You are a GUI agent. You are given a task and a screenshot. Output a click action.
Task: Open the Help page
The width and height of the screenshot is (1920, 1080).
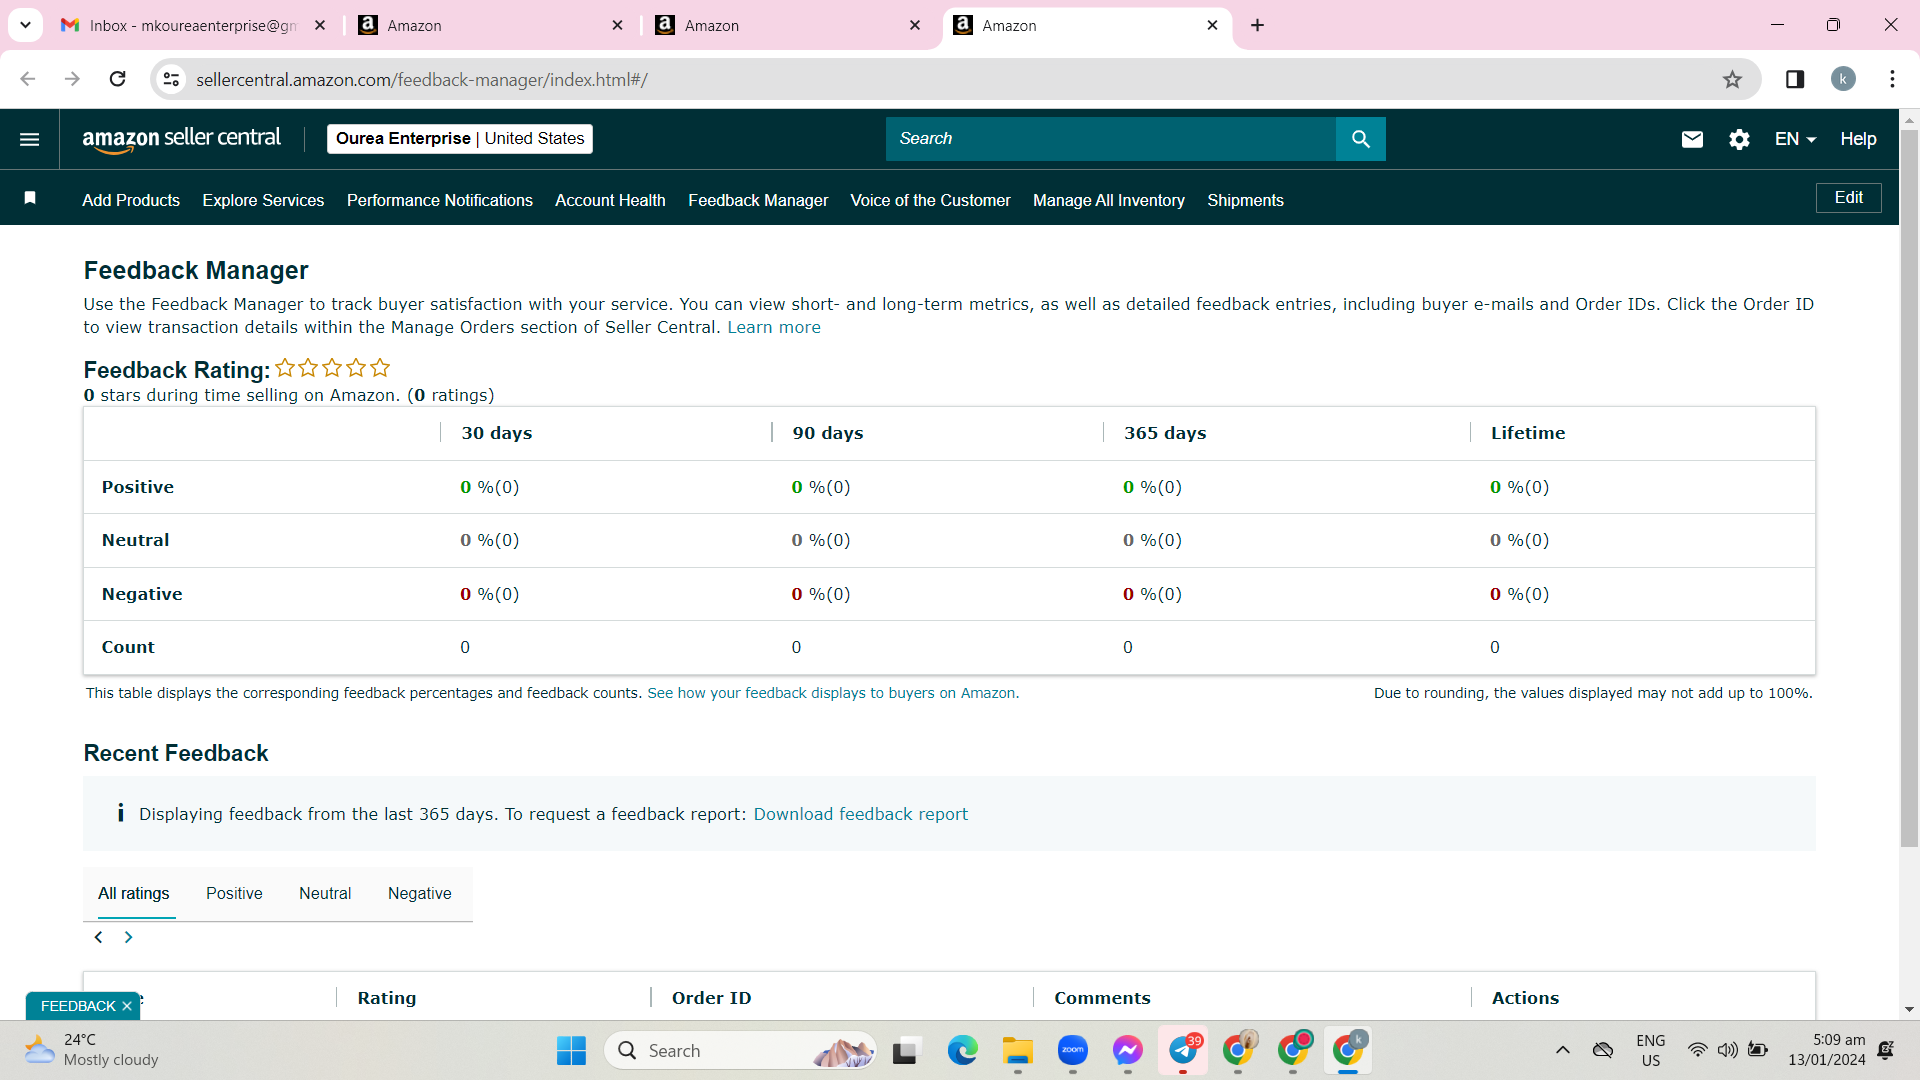(1858, 139)
